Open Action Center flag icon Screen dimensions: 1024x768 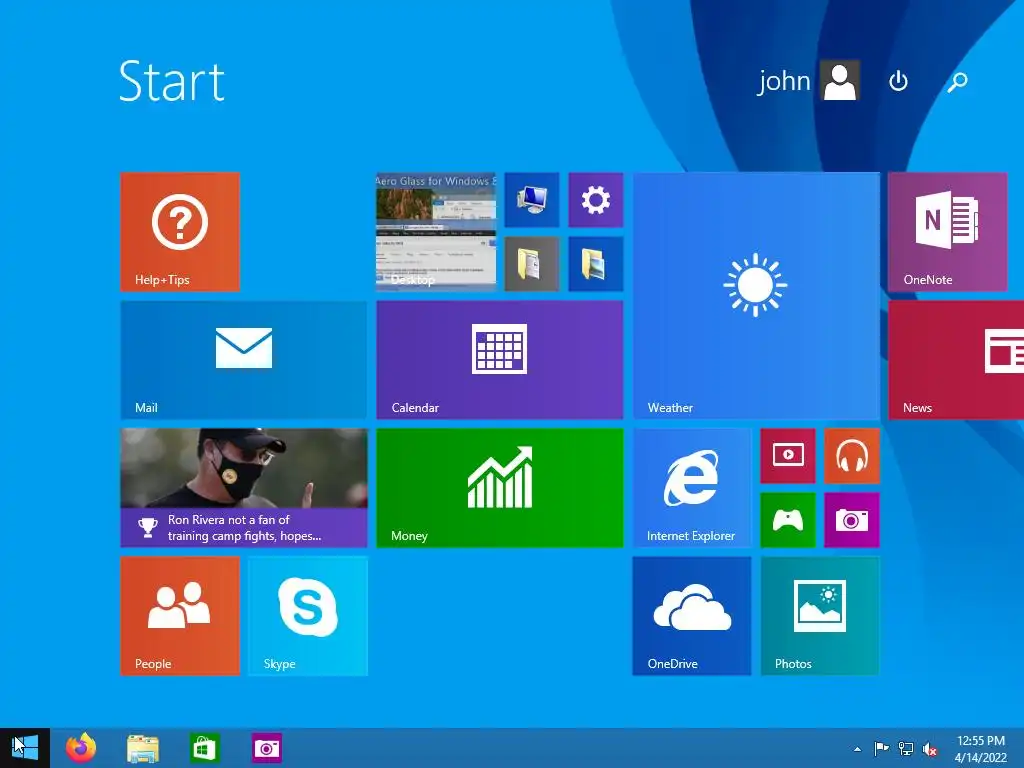coord(881,748)
